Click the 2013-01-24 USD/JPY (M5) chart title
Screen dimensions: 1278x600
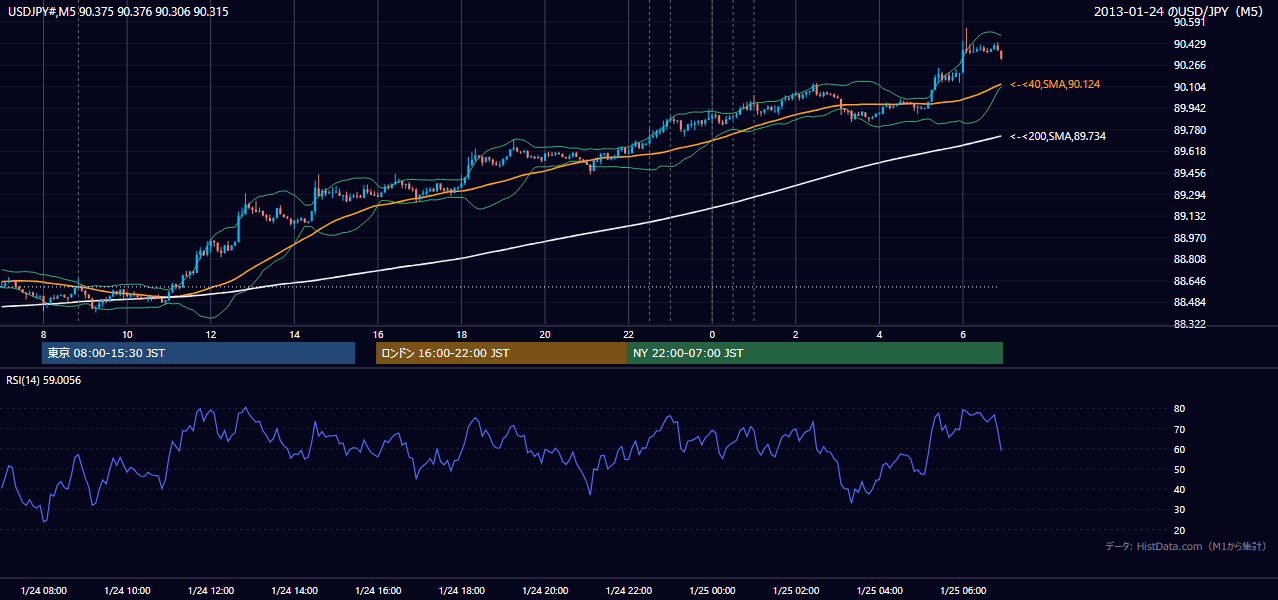pyautogui.click(x=1180, y=11)
